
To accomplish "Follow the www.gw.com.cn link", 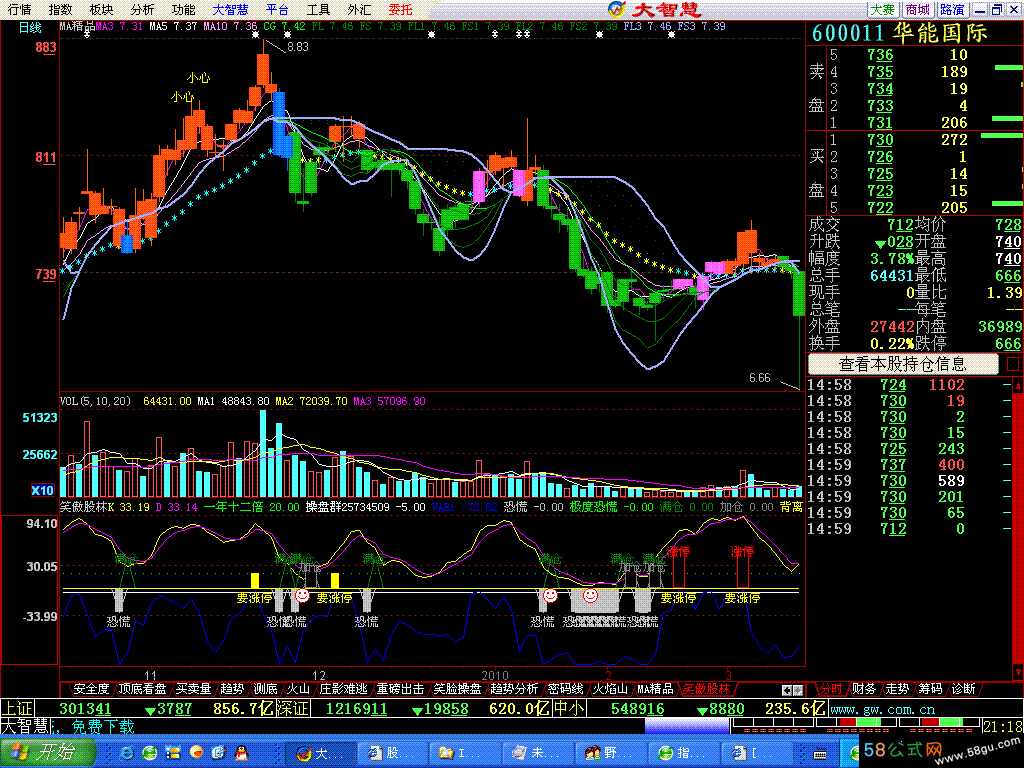I will [882, 709].
